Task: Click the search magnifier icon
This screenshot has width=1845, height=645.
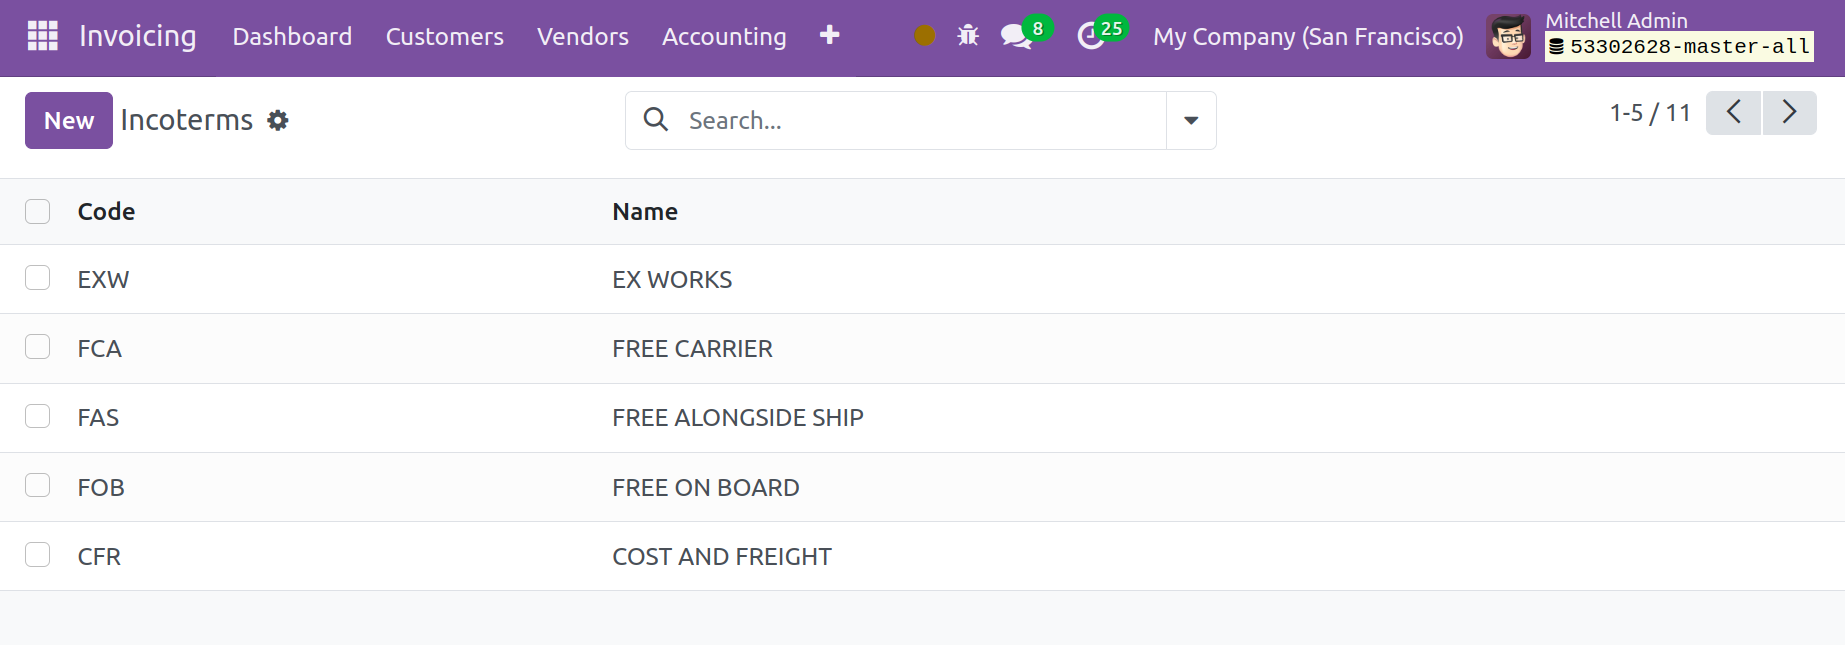Action: pyautogui.click(x=656, y=120)
